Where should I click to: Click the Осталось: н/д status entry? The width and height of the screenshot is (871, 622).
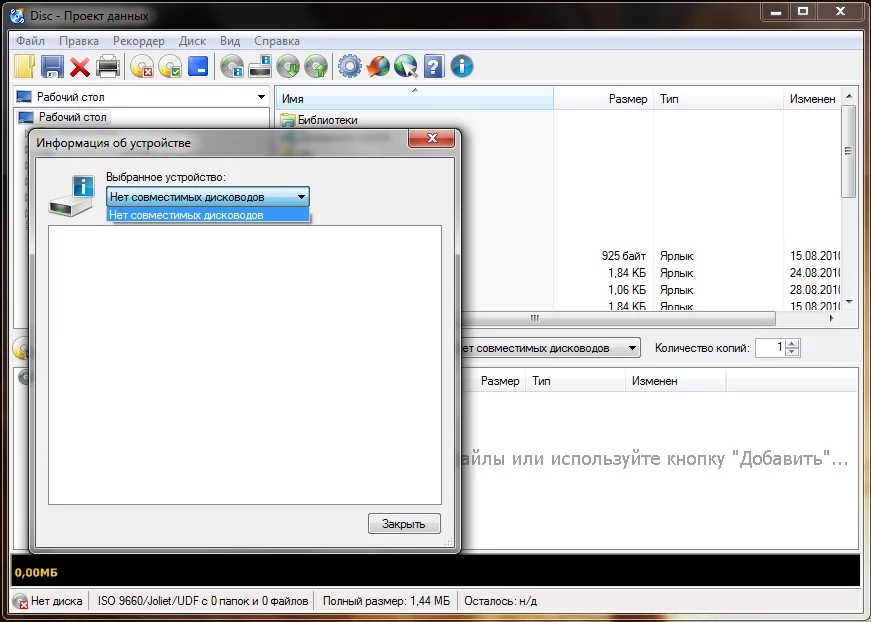click(500, 601)
